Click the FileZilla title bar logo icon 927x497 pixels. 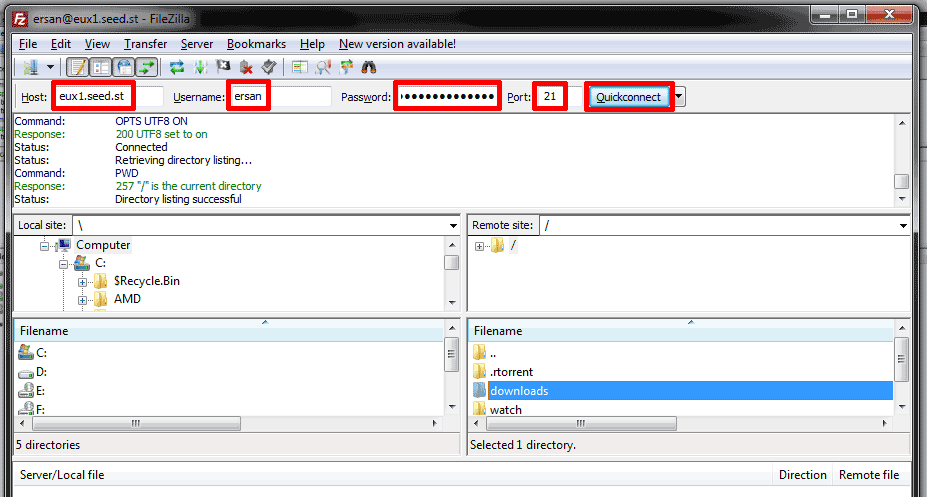click(20, 20)
